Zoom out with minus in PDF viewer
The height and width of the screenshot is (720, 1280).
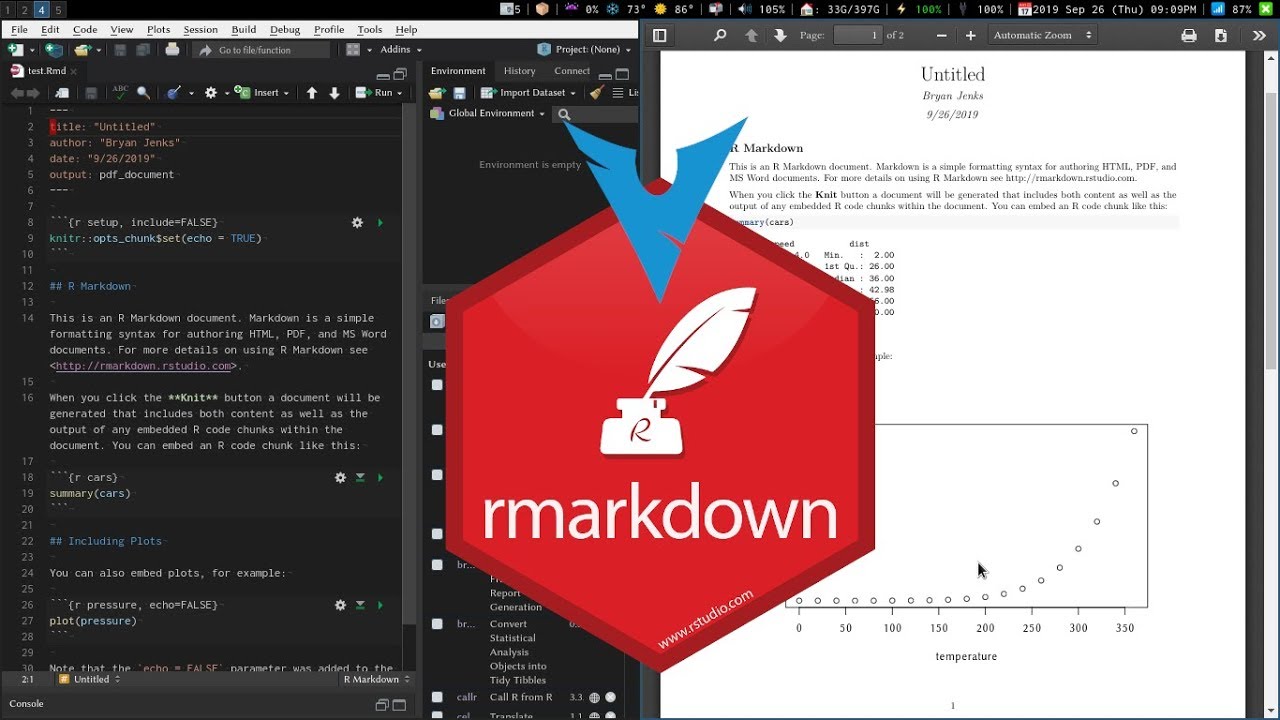[942, 35]
